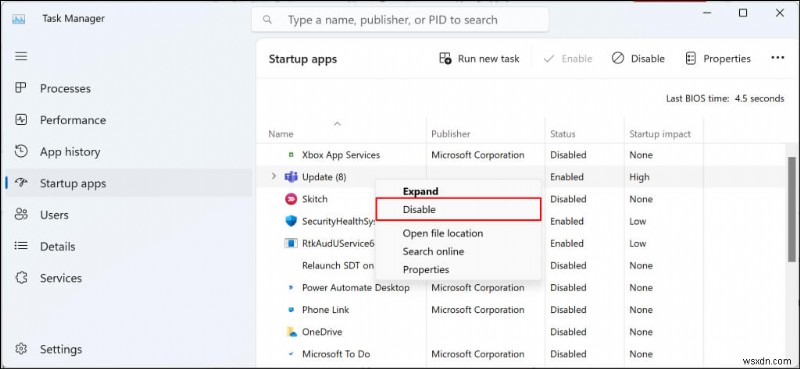Screen dimensions: 800x369
Task: Select Search online in context menu
Action: (433, 251)
